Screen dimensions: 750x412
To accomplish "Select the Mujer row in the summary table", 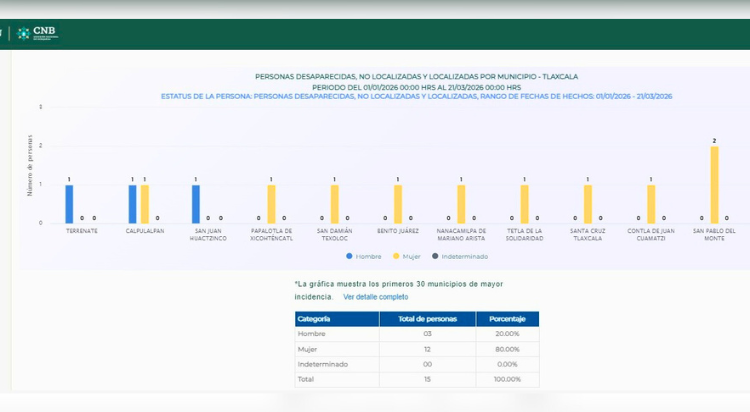I will pyautogui.click(x=417, y=349).
